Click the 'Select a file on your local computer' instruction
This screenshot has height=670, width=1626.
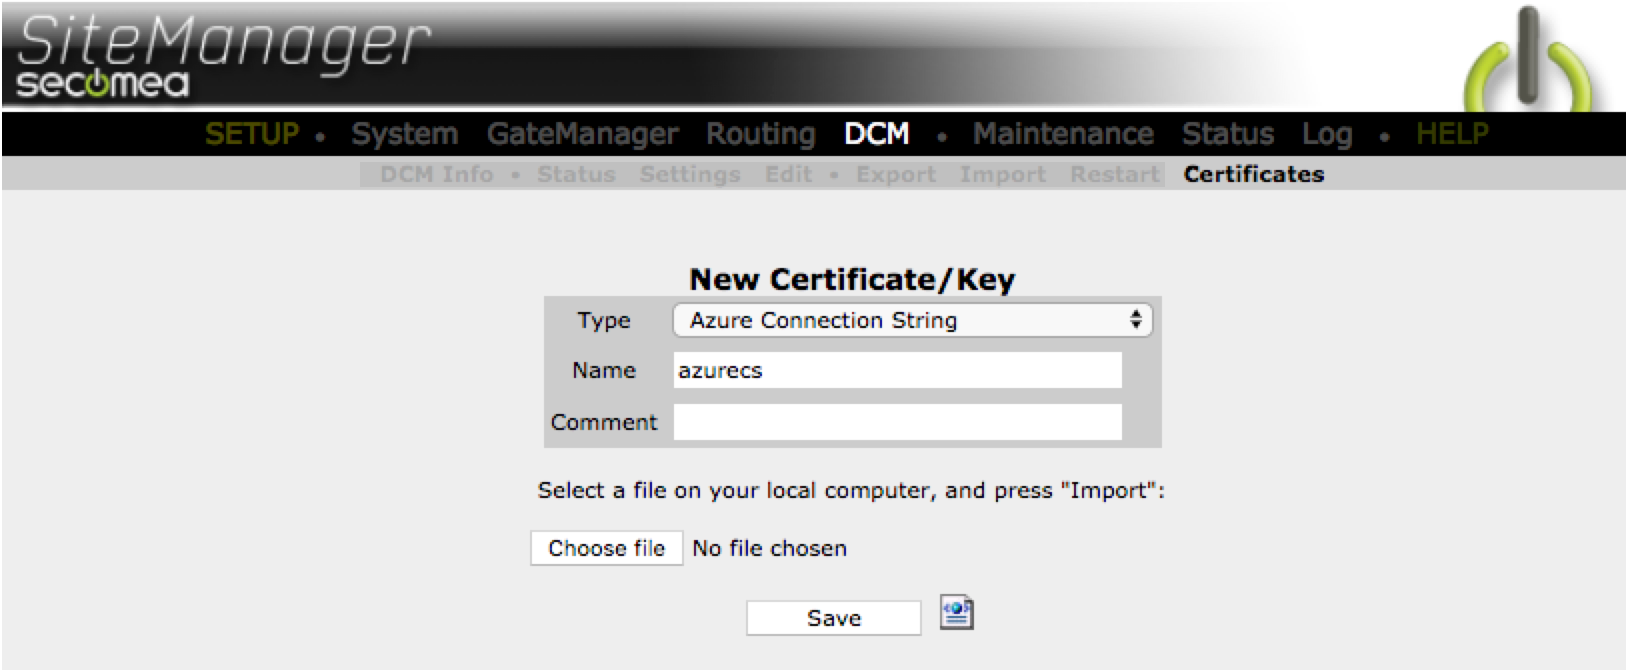[x=851, y=490]
